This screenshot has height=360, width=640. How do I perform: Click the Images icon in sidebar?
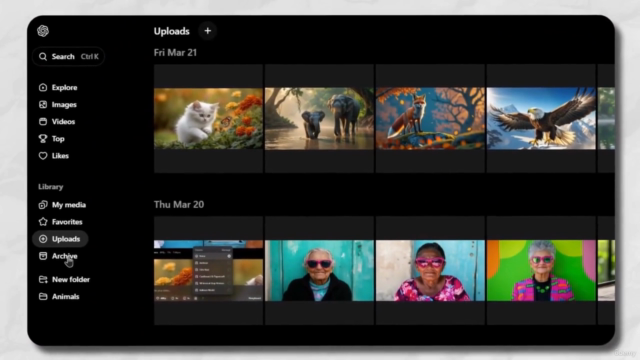[x=43, y=104]
